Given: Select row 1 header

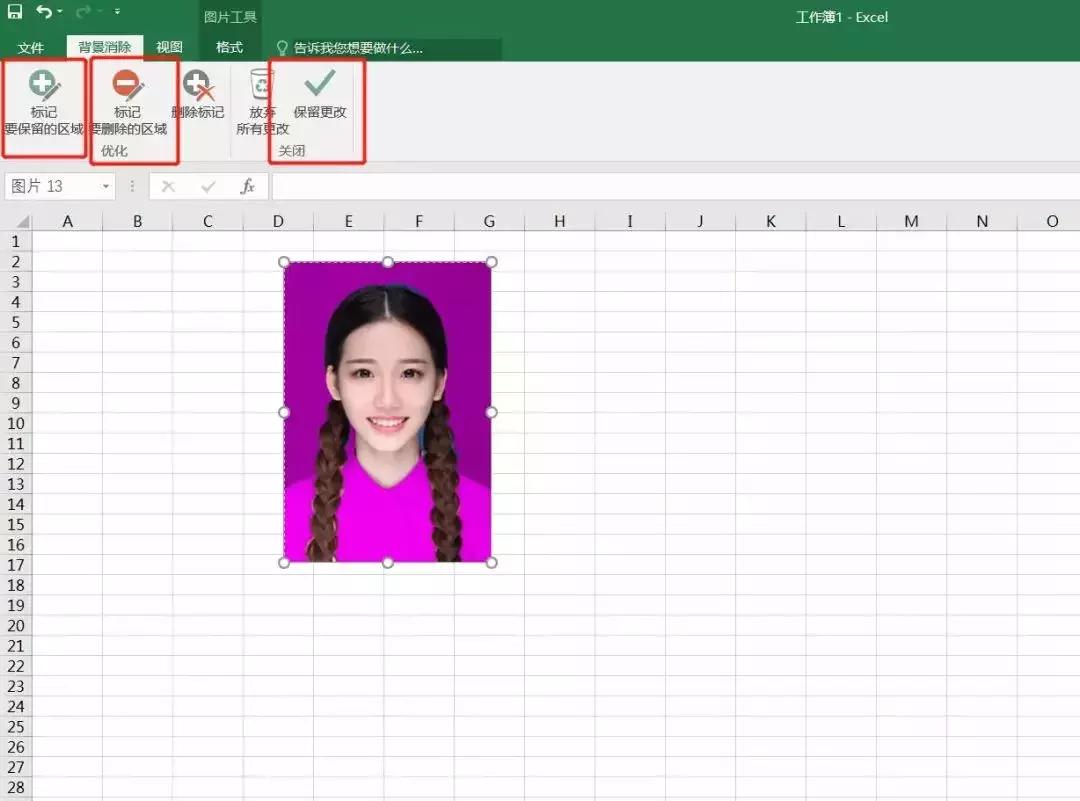Looking at the screenshot, I should (16, 242).
